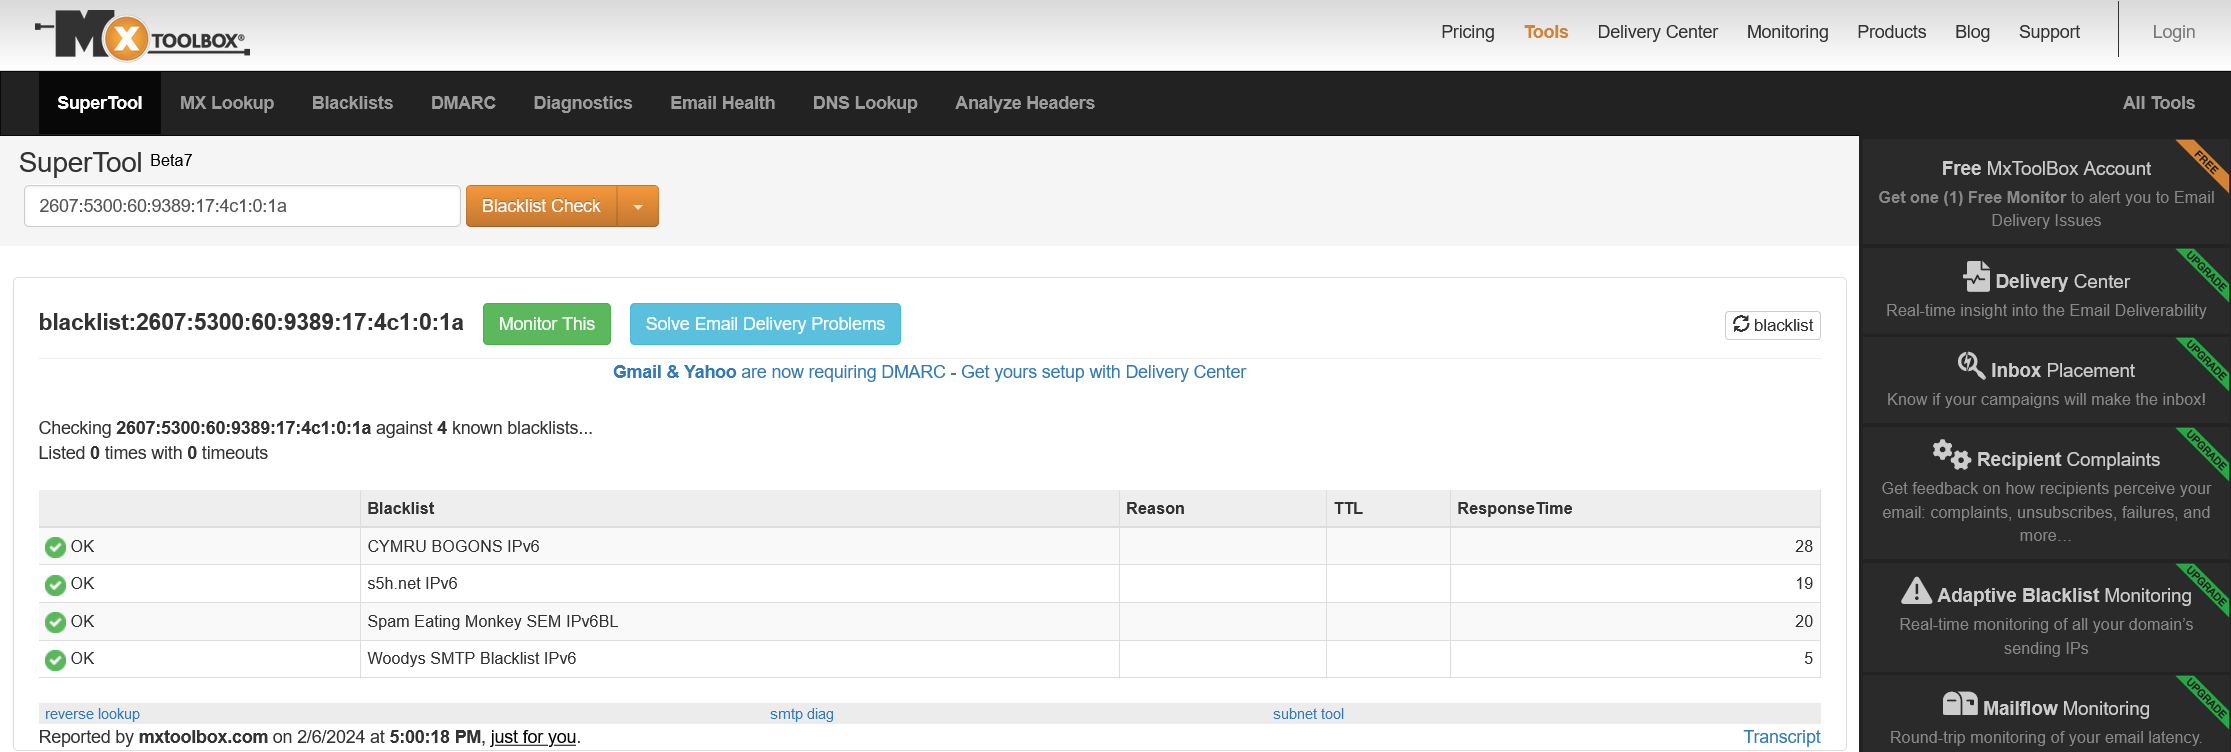
Task: Click the Inbox Placement magnifier icon
Action: [1971, 366]
